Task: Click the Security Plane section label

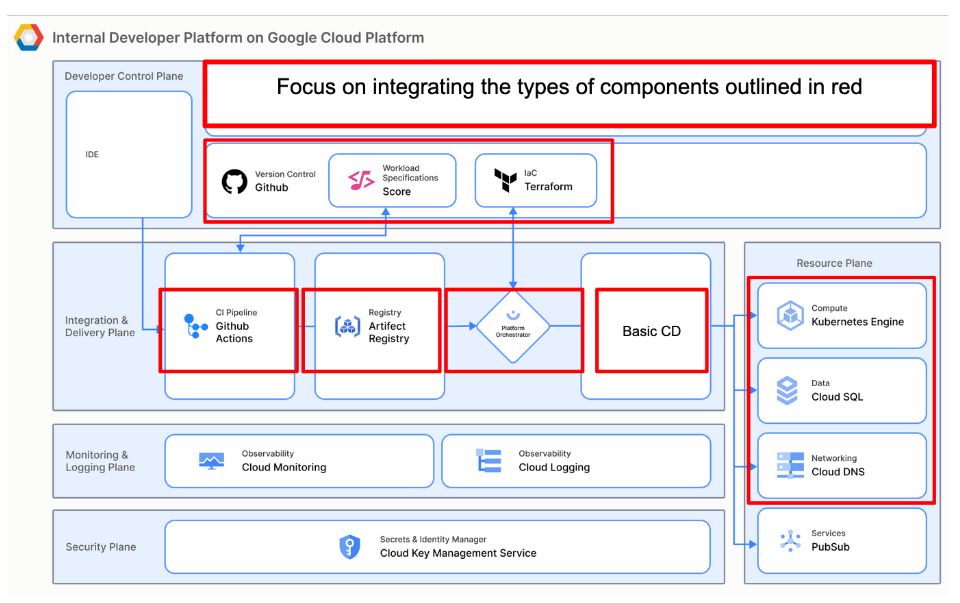Action: point(99,547)
